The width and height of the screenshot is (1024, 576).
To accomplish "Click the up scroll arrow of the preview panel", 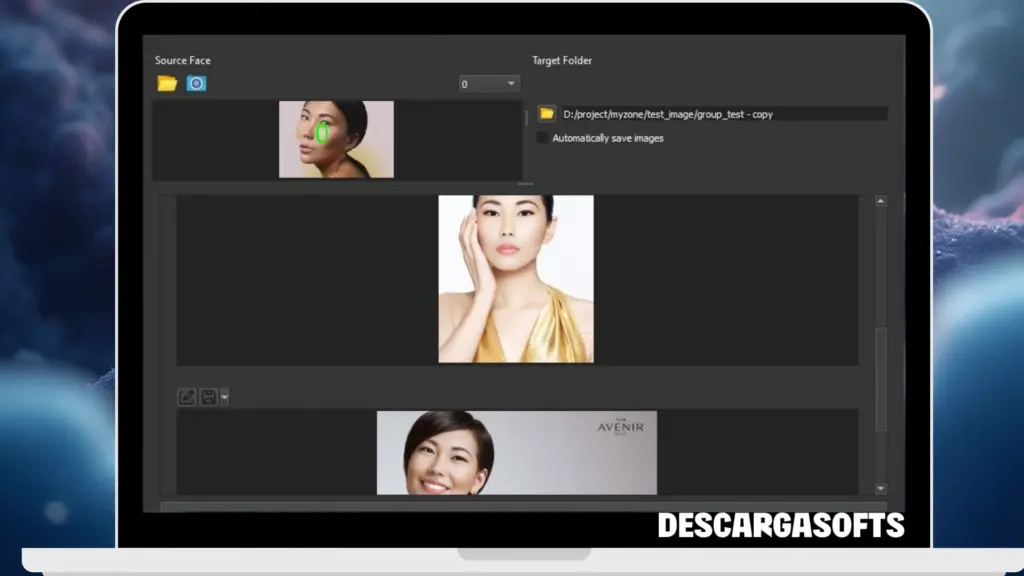I will pos(881,200).
